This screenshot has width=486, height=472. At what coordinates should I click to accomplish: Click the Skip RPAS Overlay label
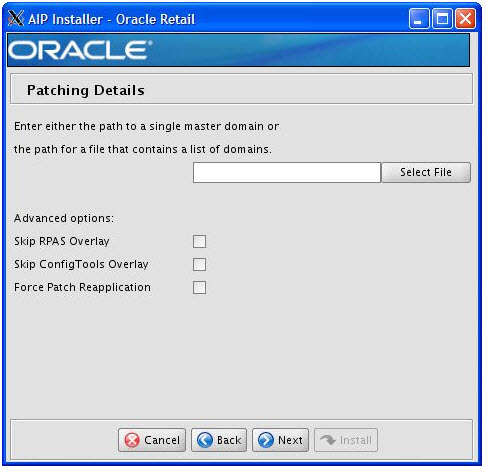[62, 241]
